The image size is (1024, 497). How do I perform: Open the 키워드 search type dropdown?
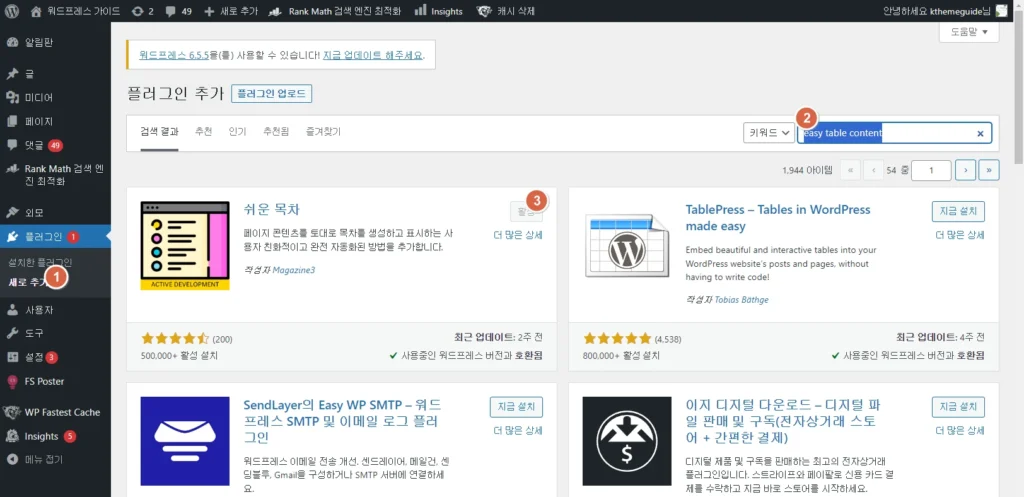(769, 133)
